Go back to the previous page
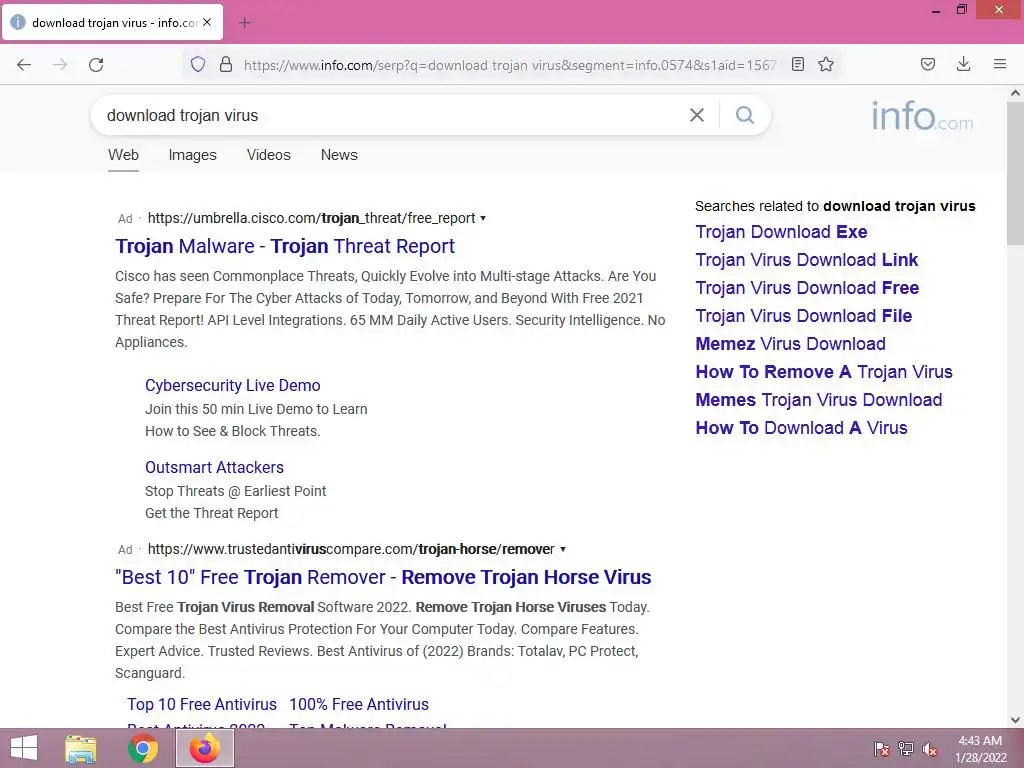Viewport: 1024px width, 768px height. (24, 65)
